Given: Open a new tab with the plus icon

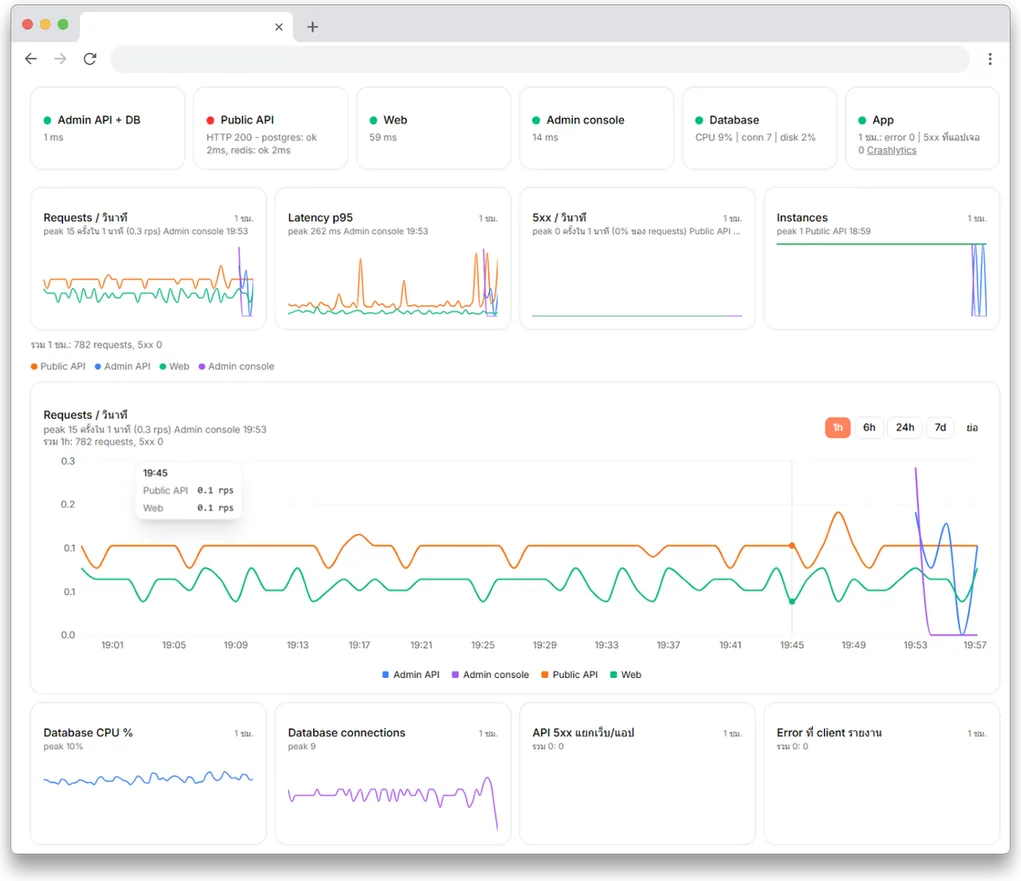Looking at the screenshot, I should tap(313, 27).
